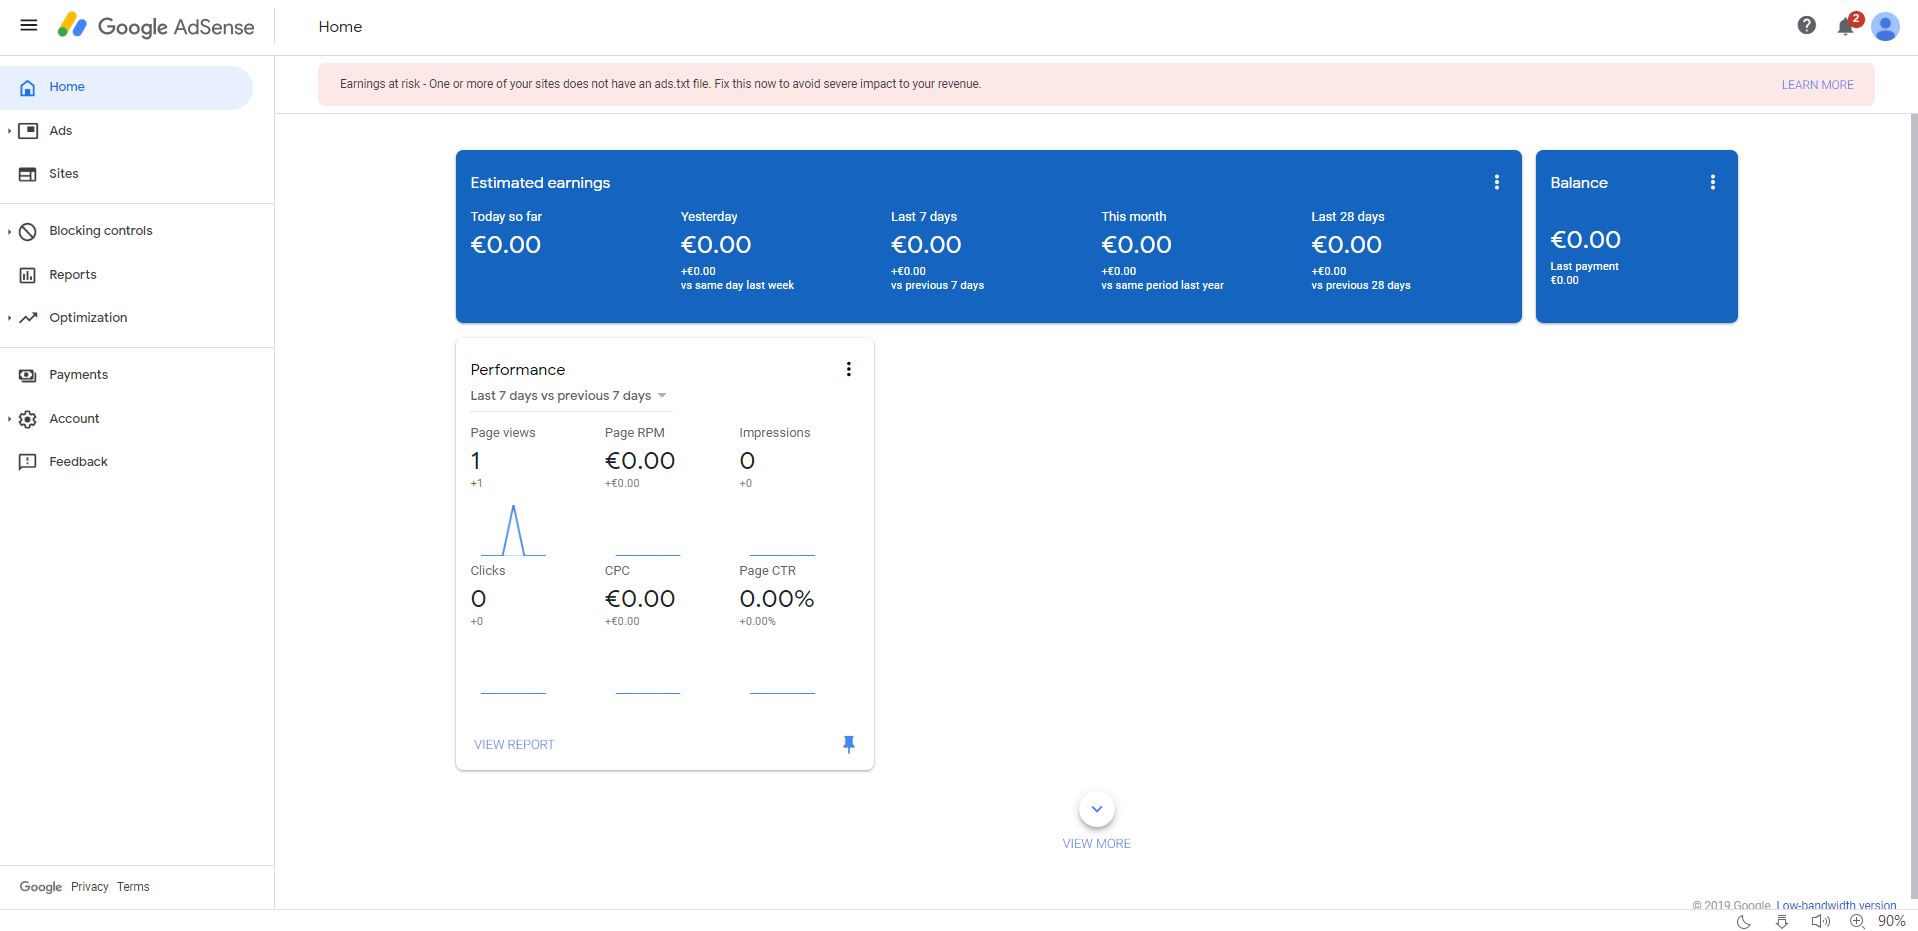The image size is (1918, 931).
Task: Click the Earnings at risk warning text
Action: pos(660,84)
